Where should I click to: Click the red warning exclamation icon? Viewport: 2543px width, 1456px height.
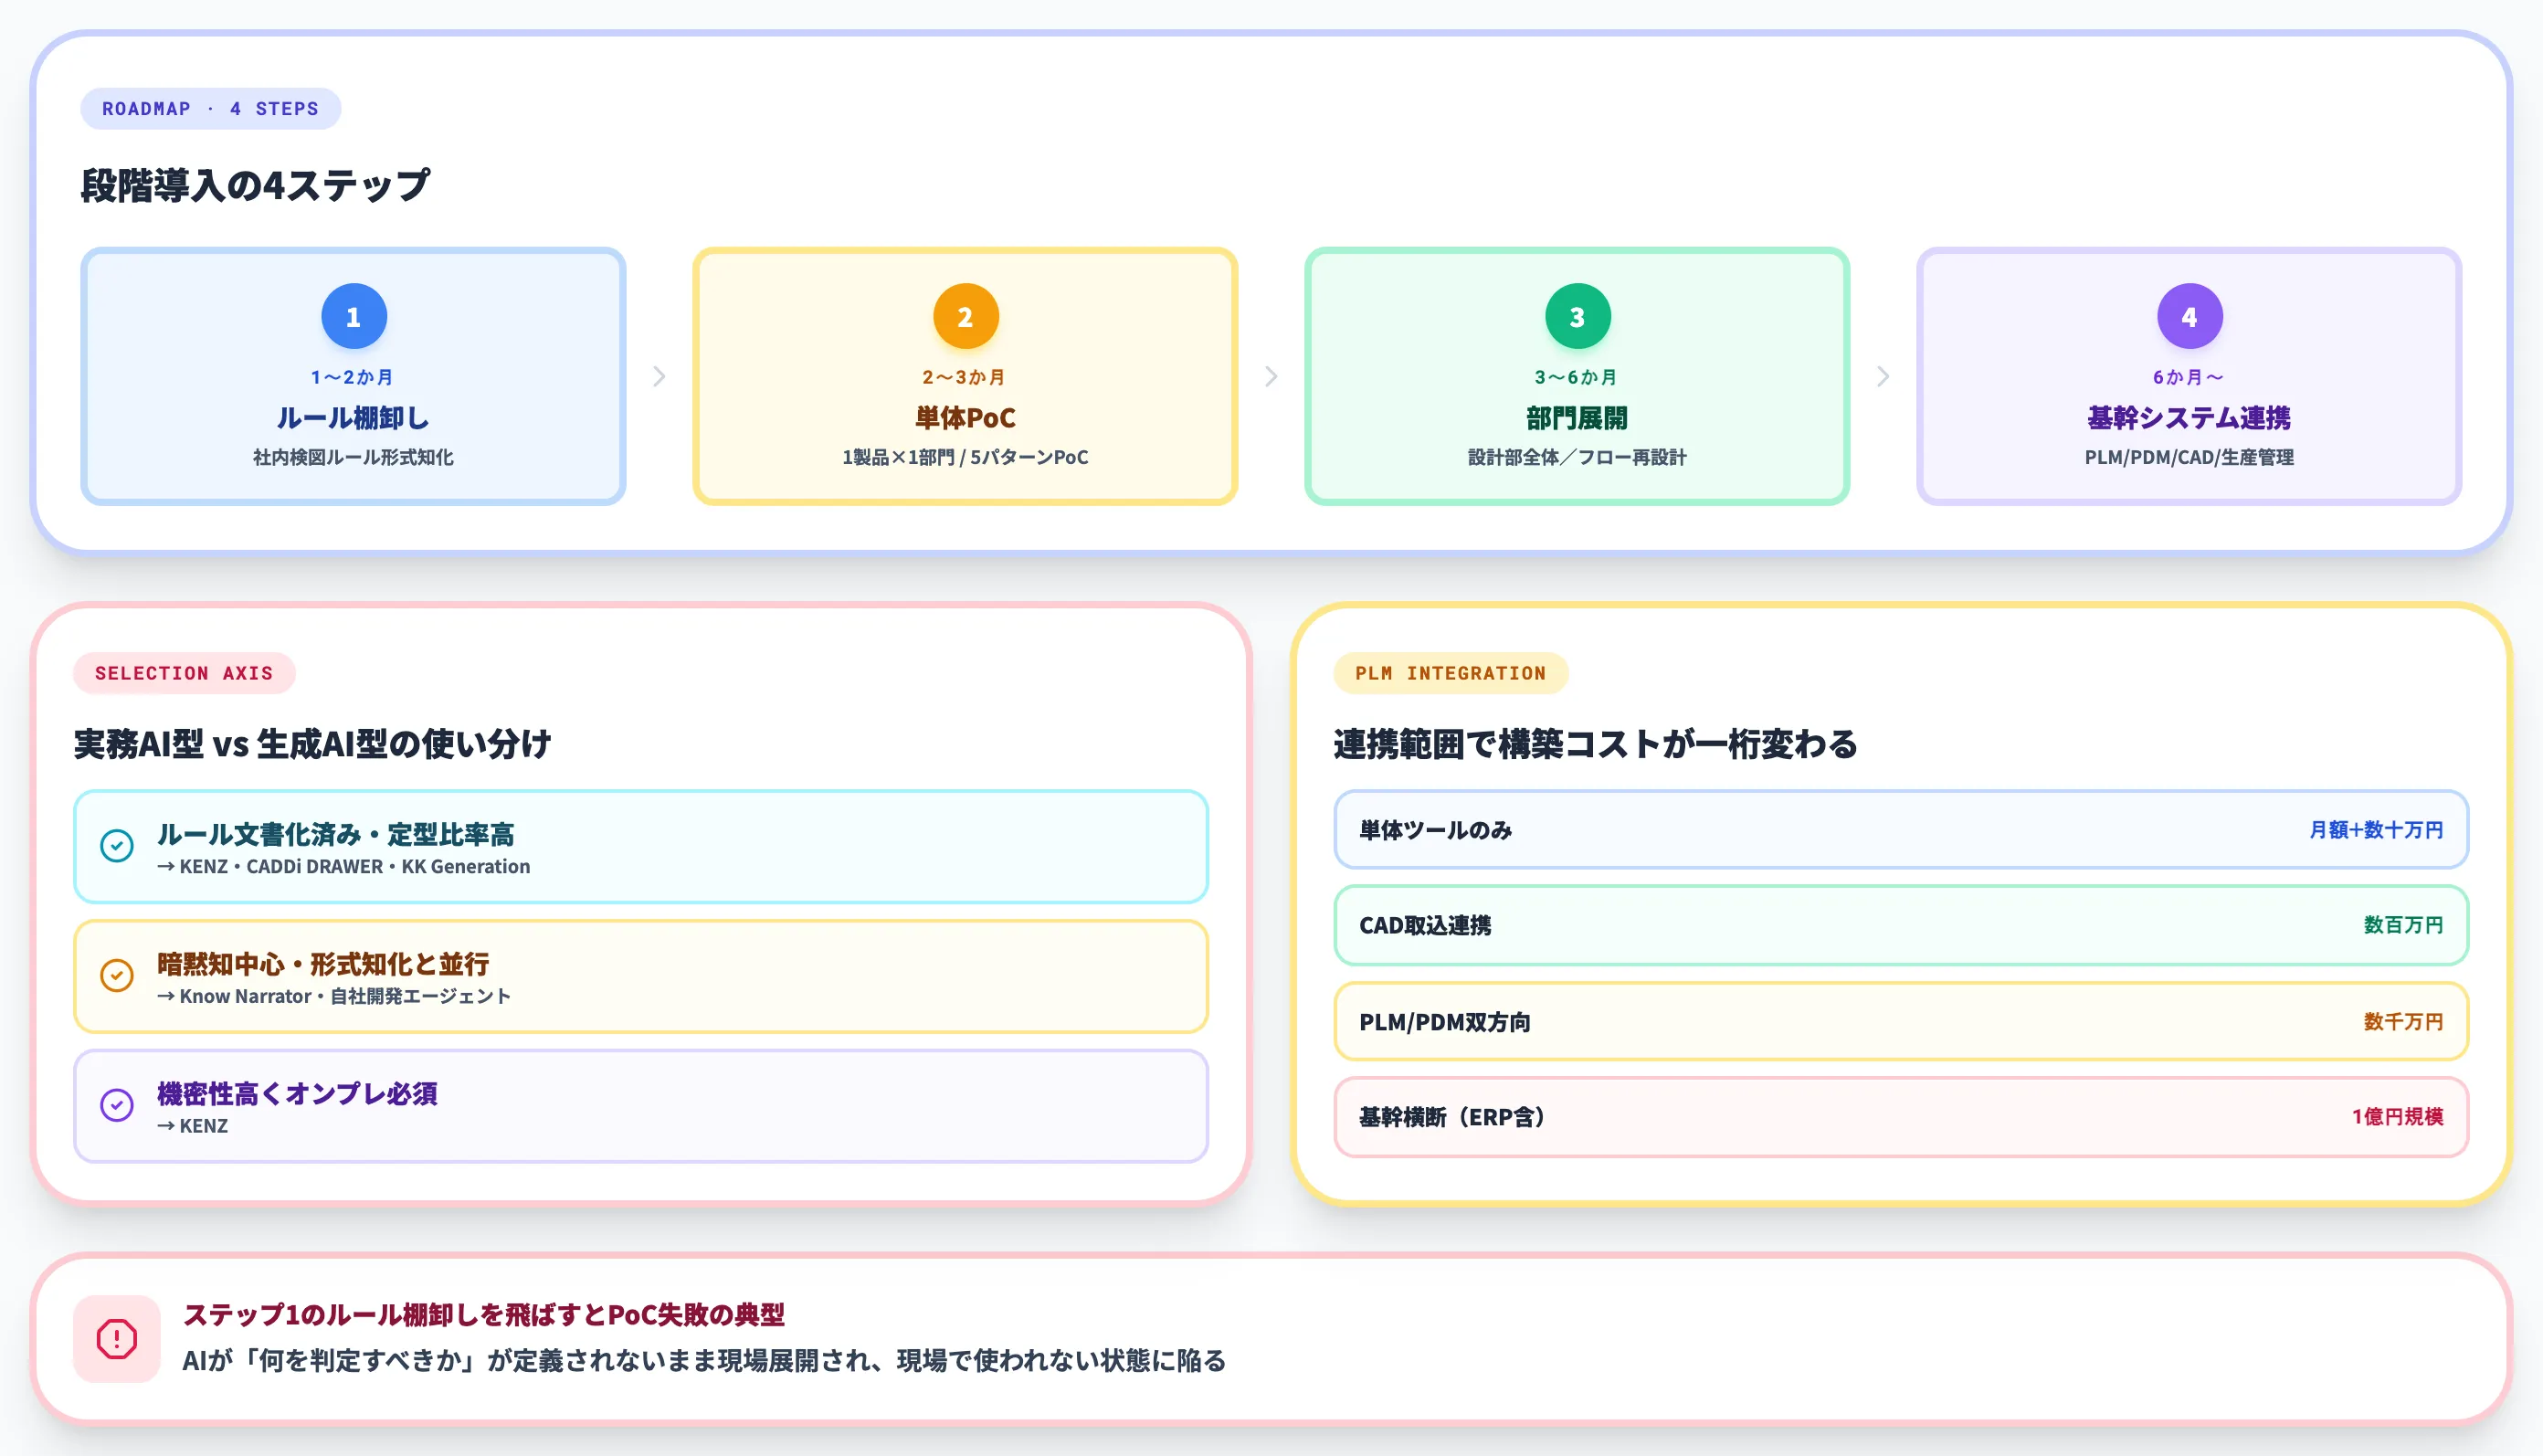(117, 1339)
